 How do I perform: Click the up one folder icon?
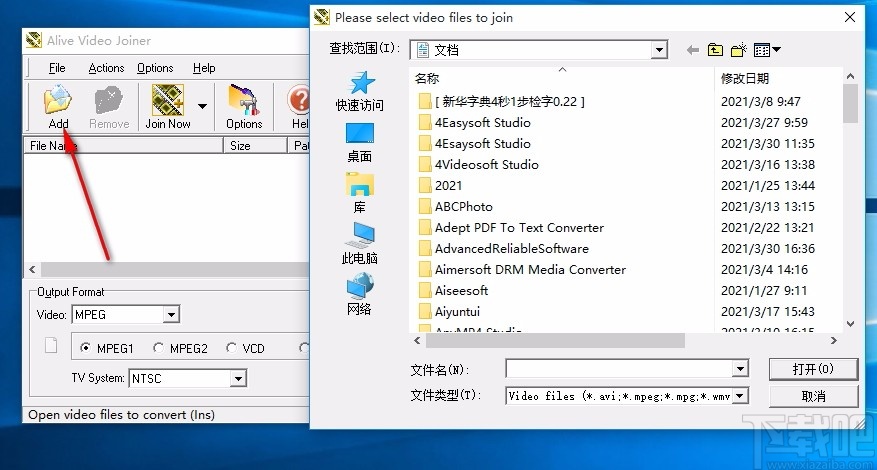coord(715,50)
